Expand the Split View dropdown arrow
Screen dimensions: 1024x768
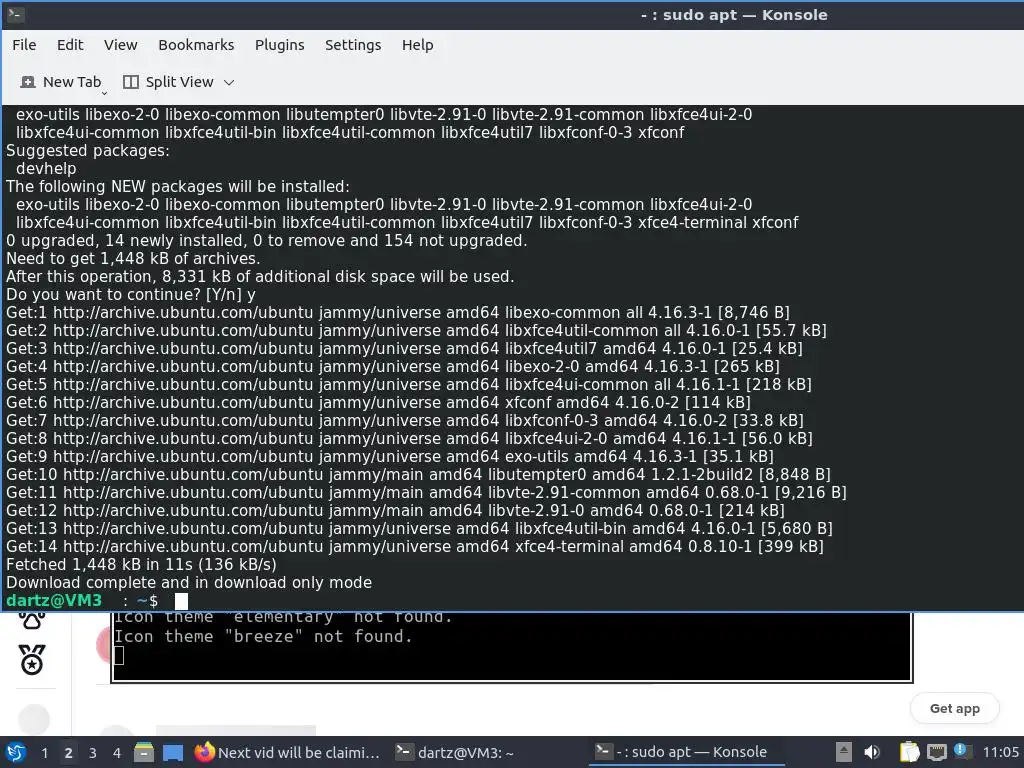click(229, 83)
